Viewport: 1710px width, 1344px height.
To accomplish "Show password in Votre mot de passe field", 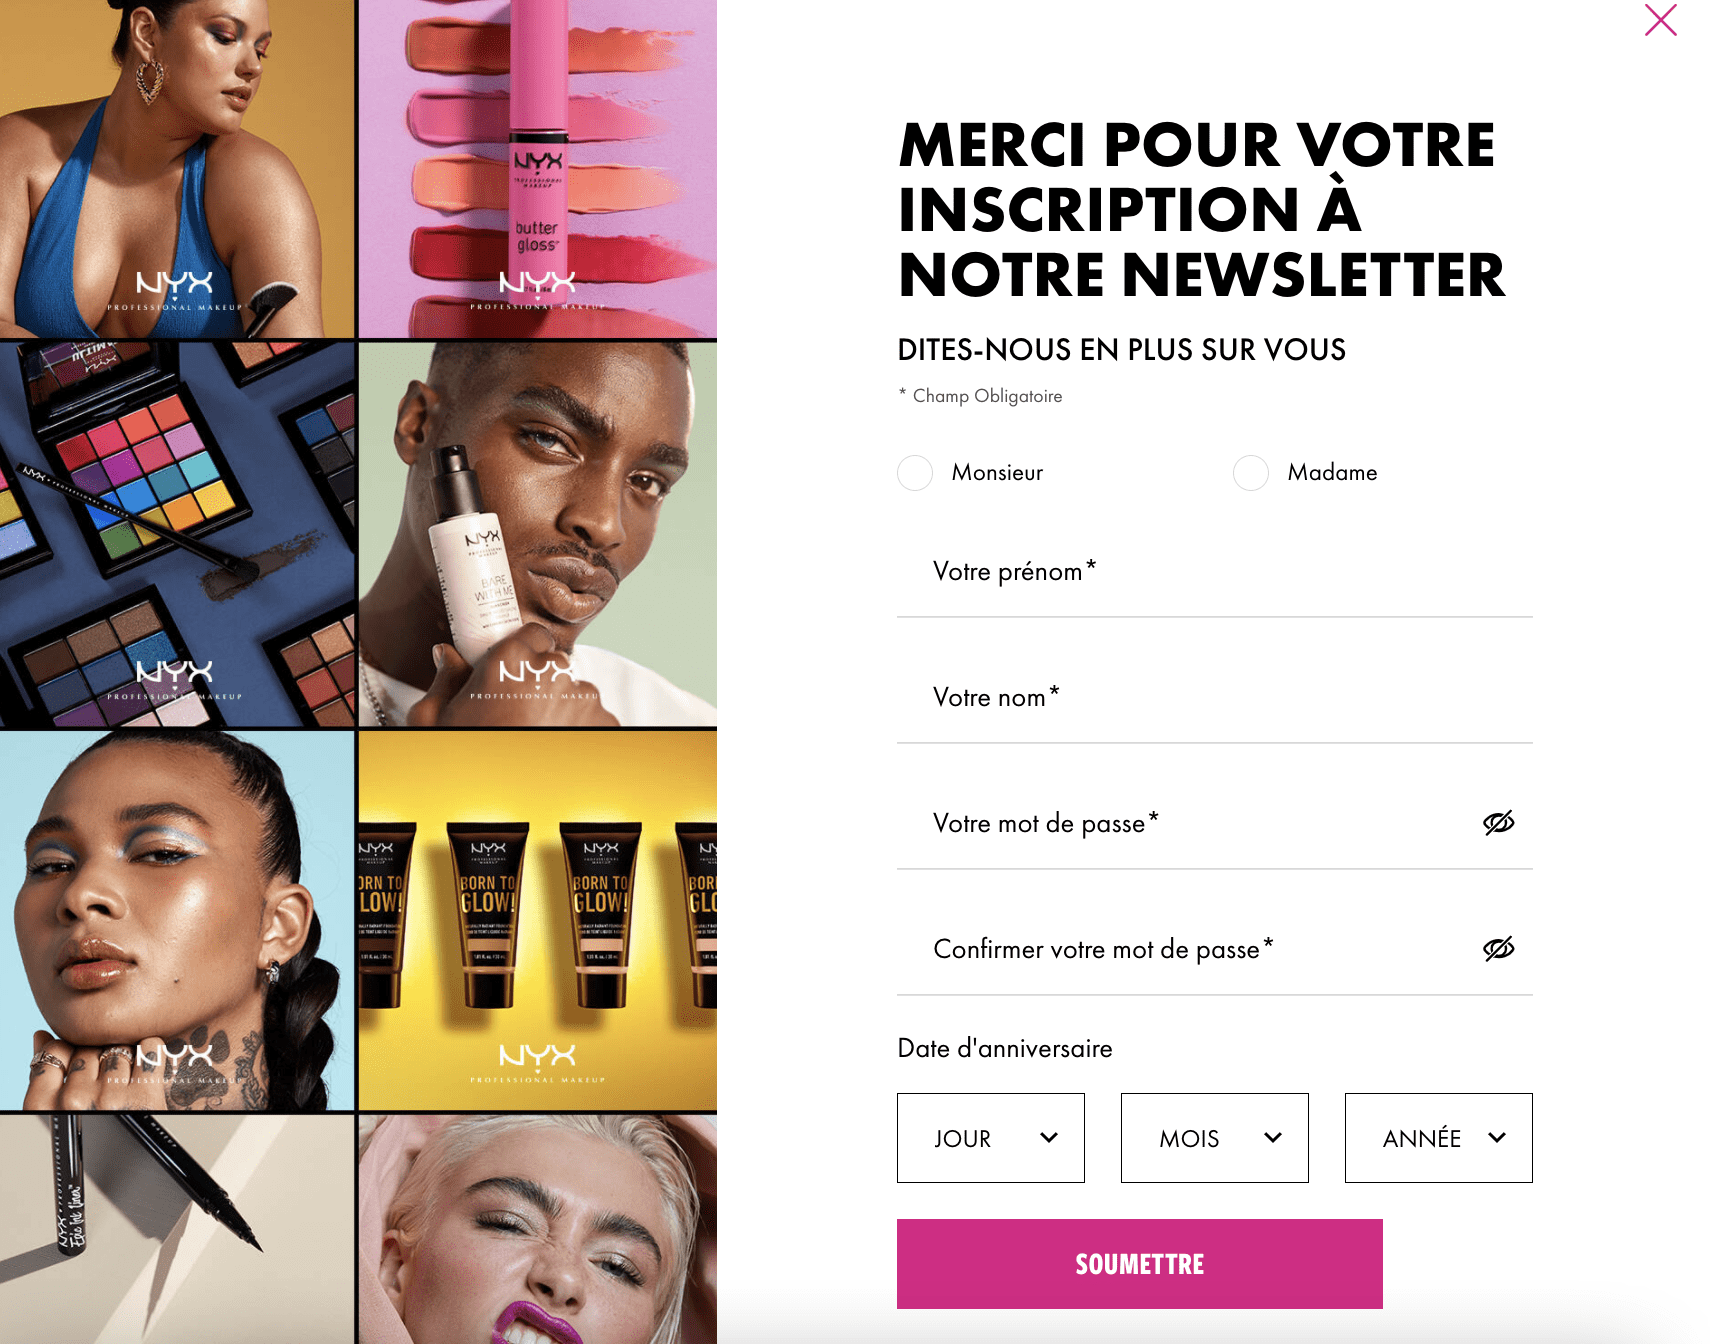I will click(x=1498, y=823).
